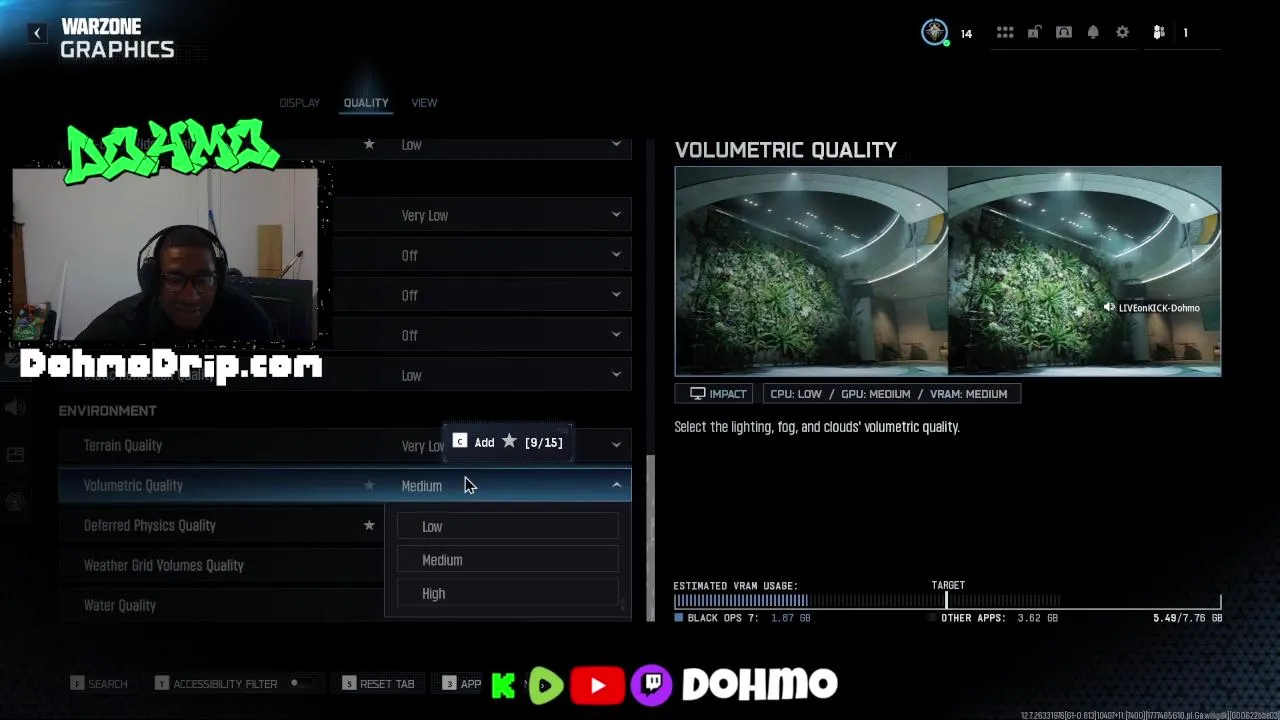Open the party members icon
Image resolution: width=1280 pixels, height=720 pixels.
(1159, 32)
